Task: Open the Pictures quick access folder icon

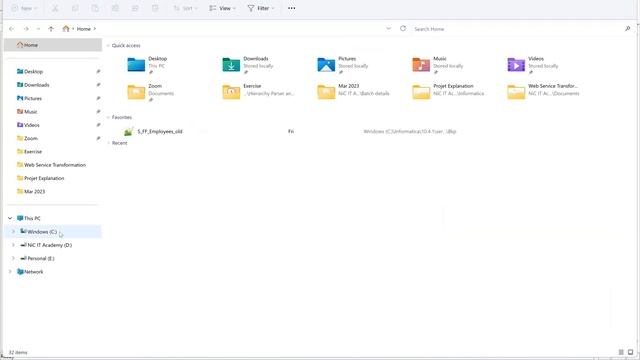Action: (x=326, y=64)
